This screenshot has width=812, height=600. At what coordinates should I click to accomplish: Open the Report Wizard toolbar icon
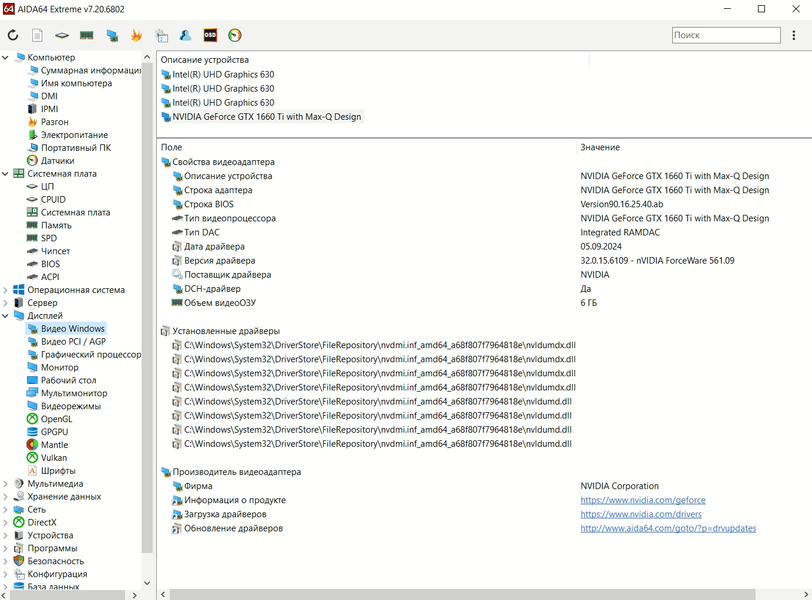coord(162,35)
